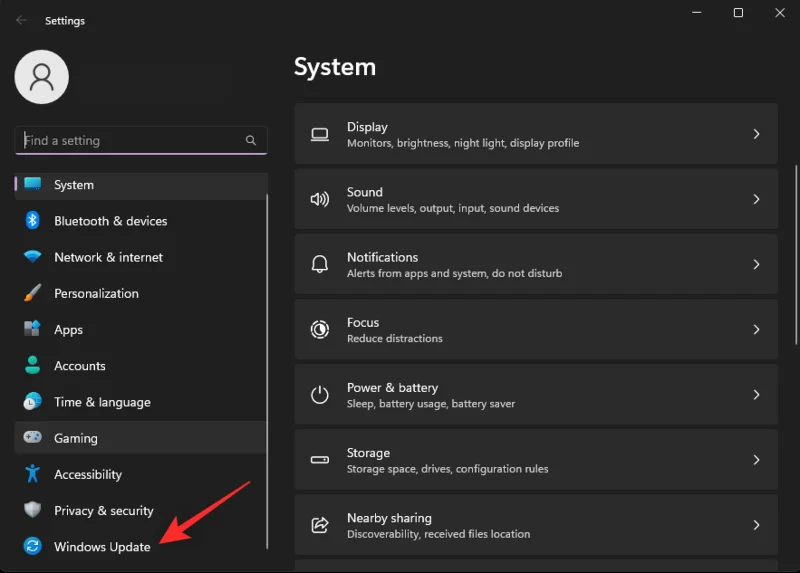Image resolution: width=800 pixels, height=573 pixels.
Task: Click the Accounts person icon
Action: (x=33, y=365)
